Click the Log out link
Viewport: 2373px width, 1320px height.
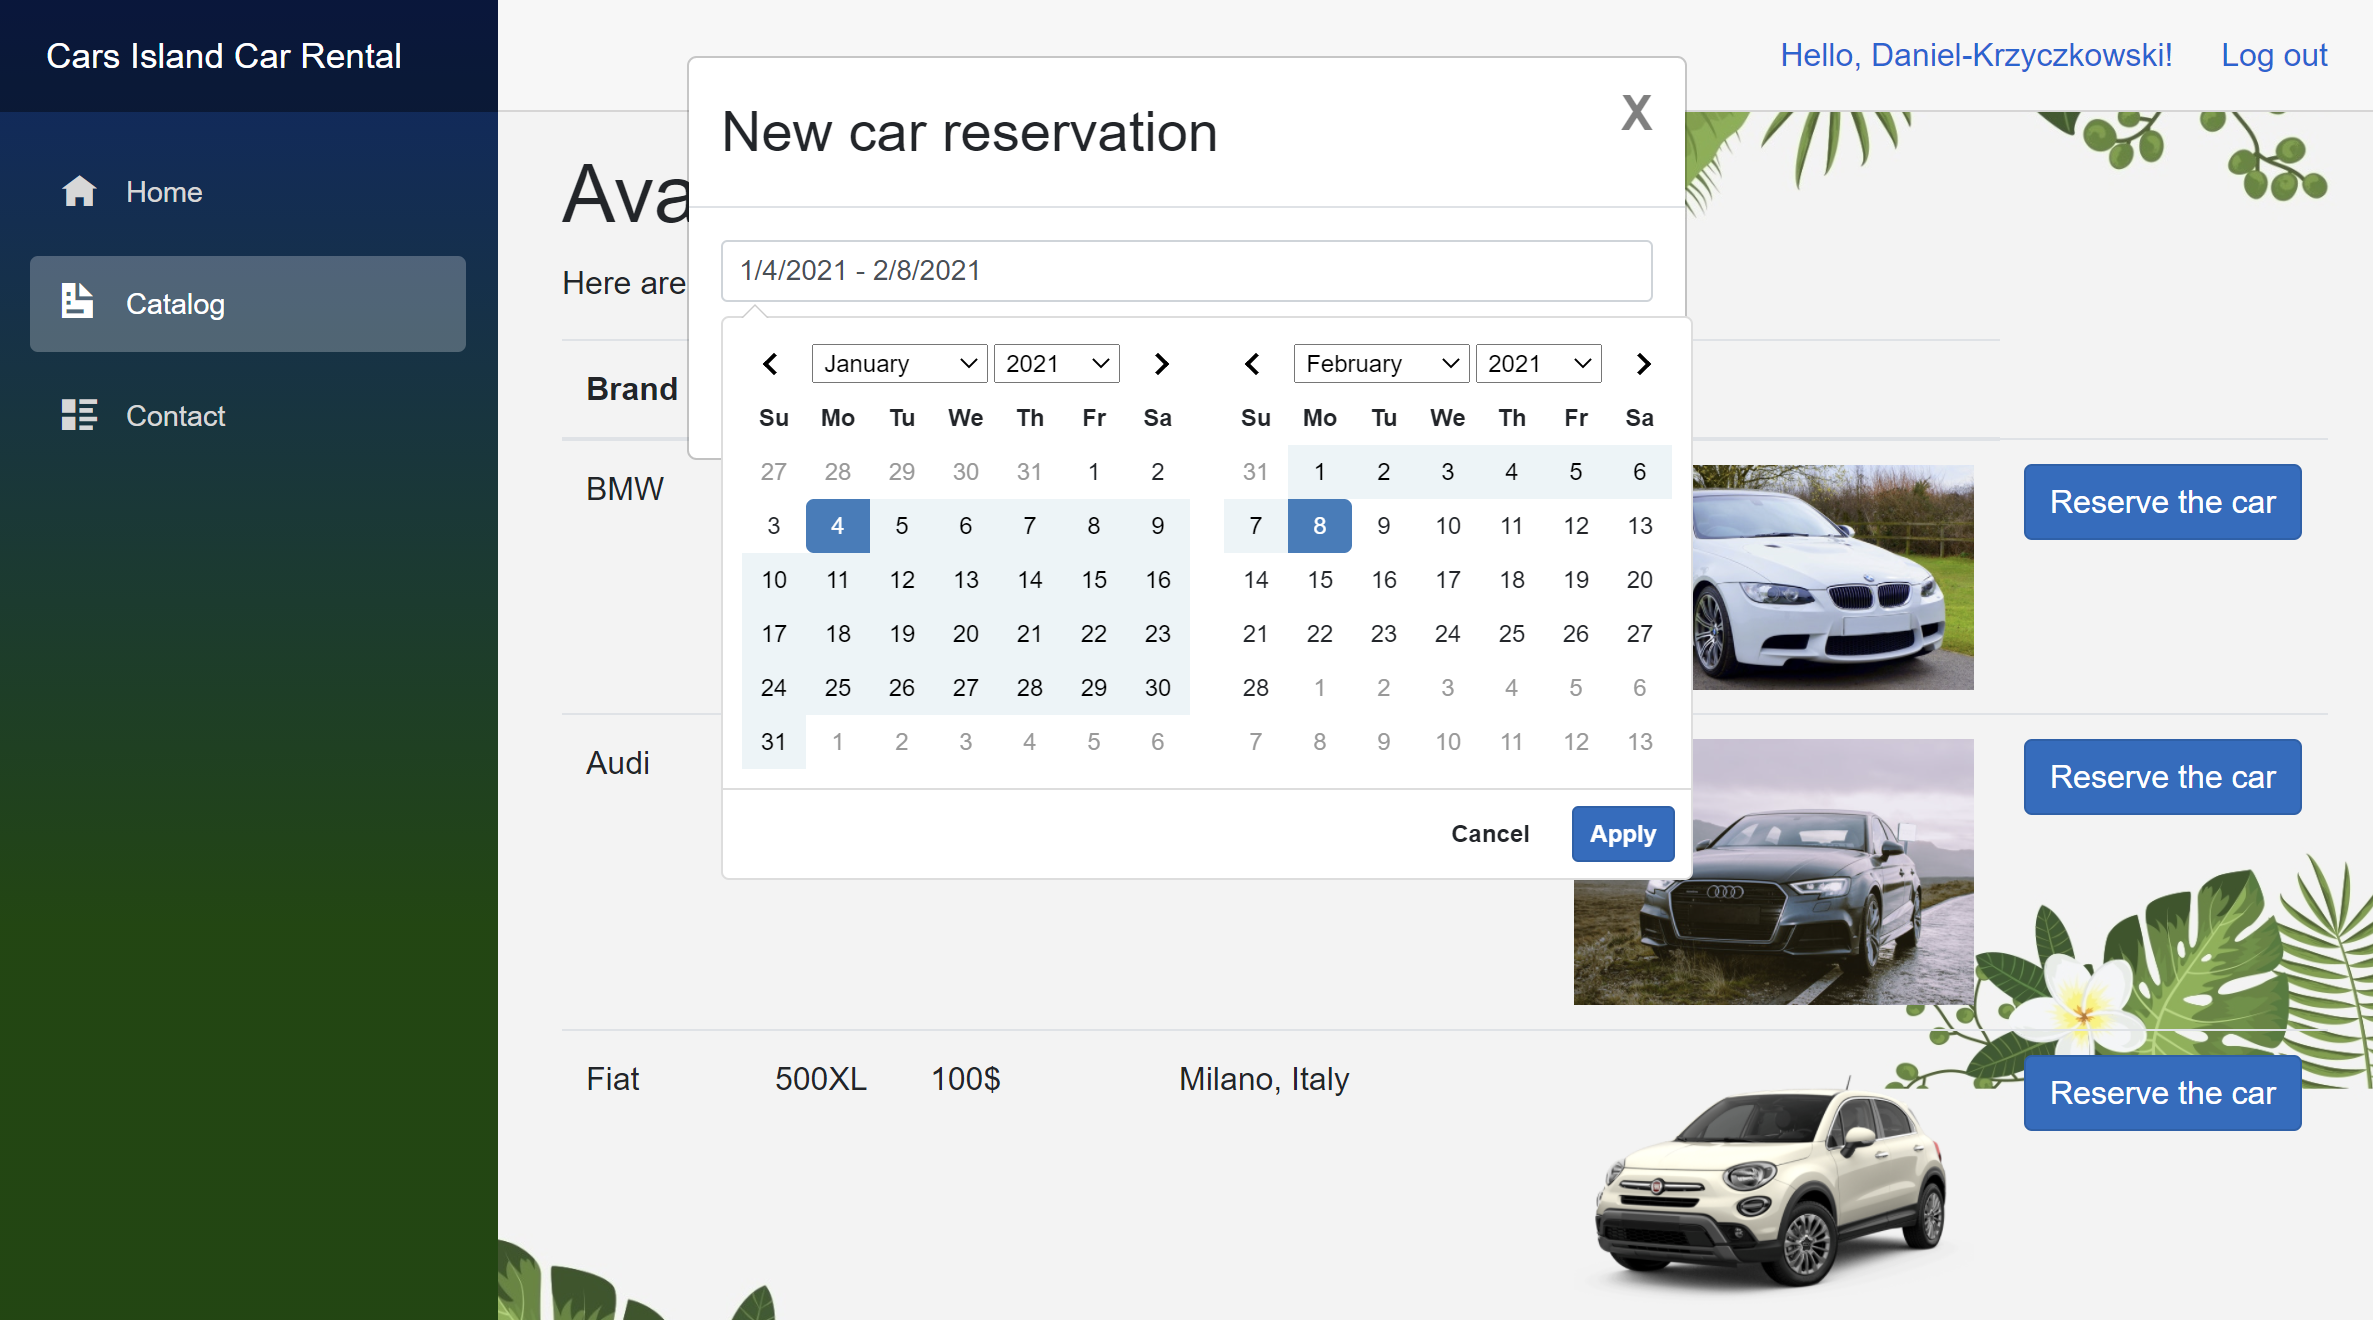(2274, 55)
